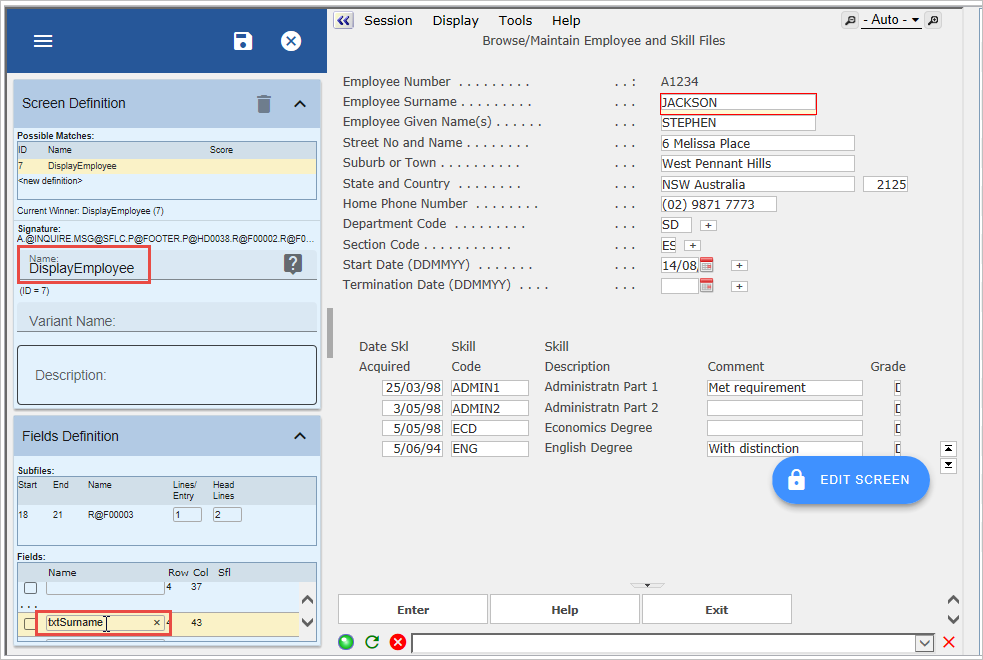Click the command line input box

[665, 643]
